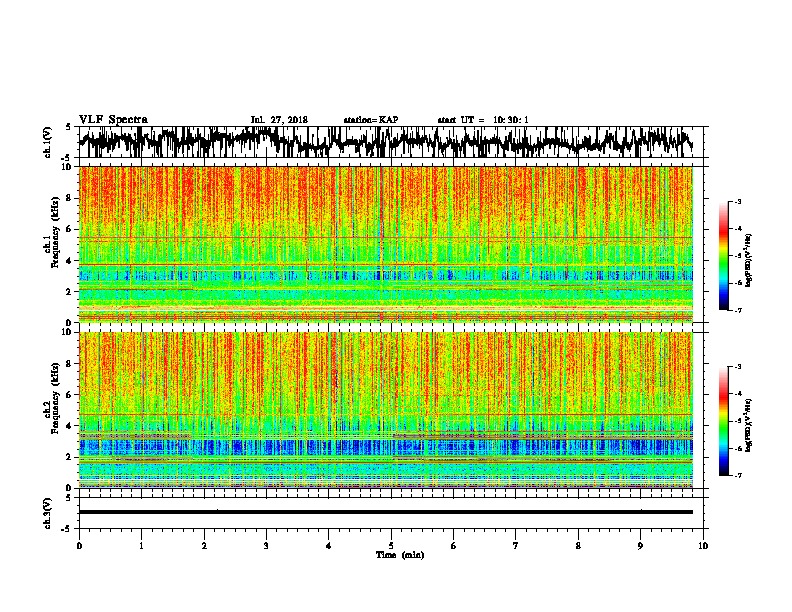Click the "Time (min)" x-axis label
The height and width of the screenshot is (612, 792).
tap(400, 555)
